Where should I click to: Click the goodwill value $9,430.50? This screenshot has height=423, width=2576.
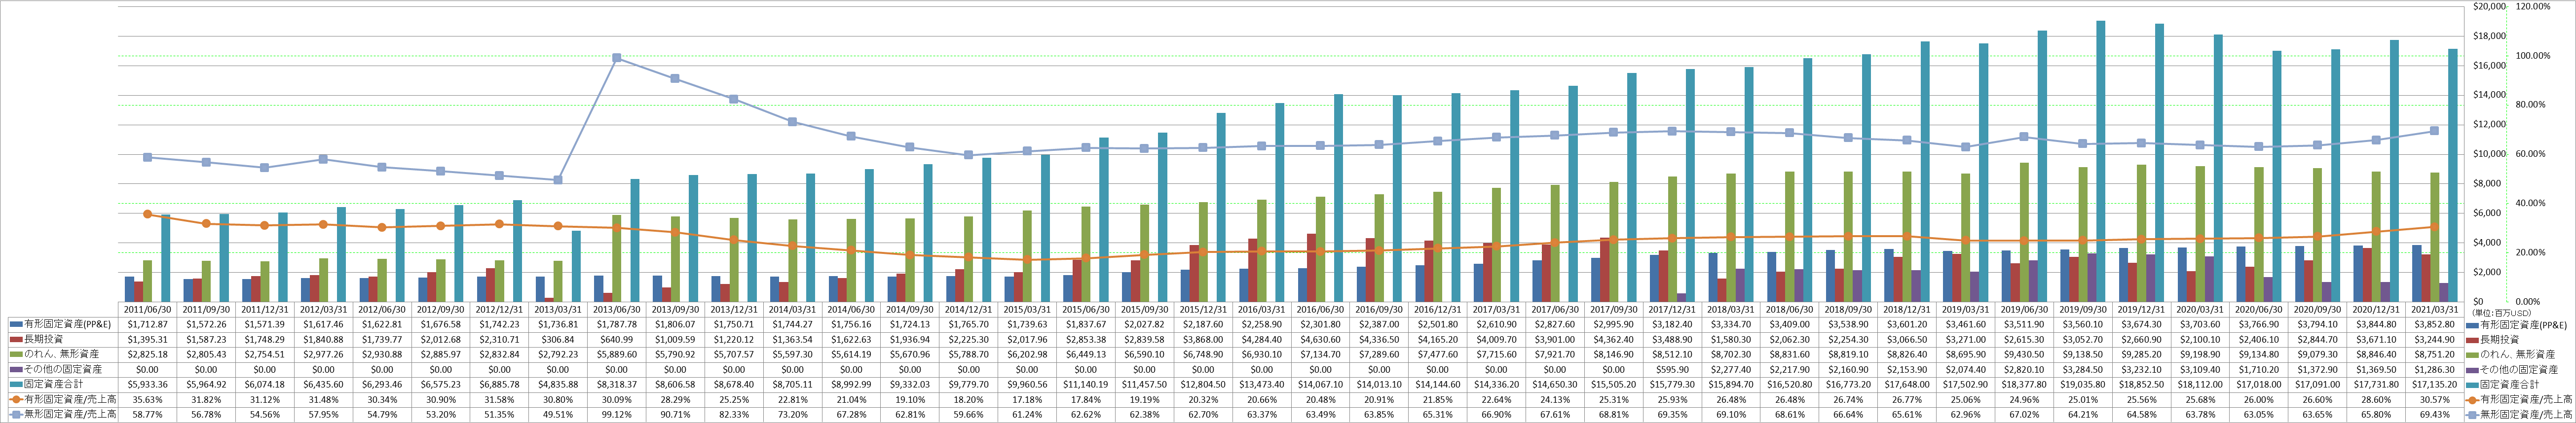(2024, 355)
